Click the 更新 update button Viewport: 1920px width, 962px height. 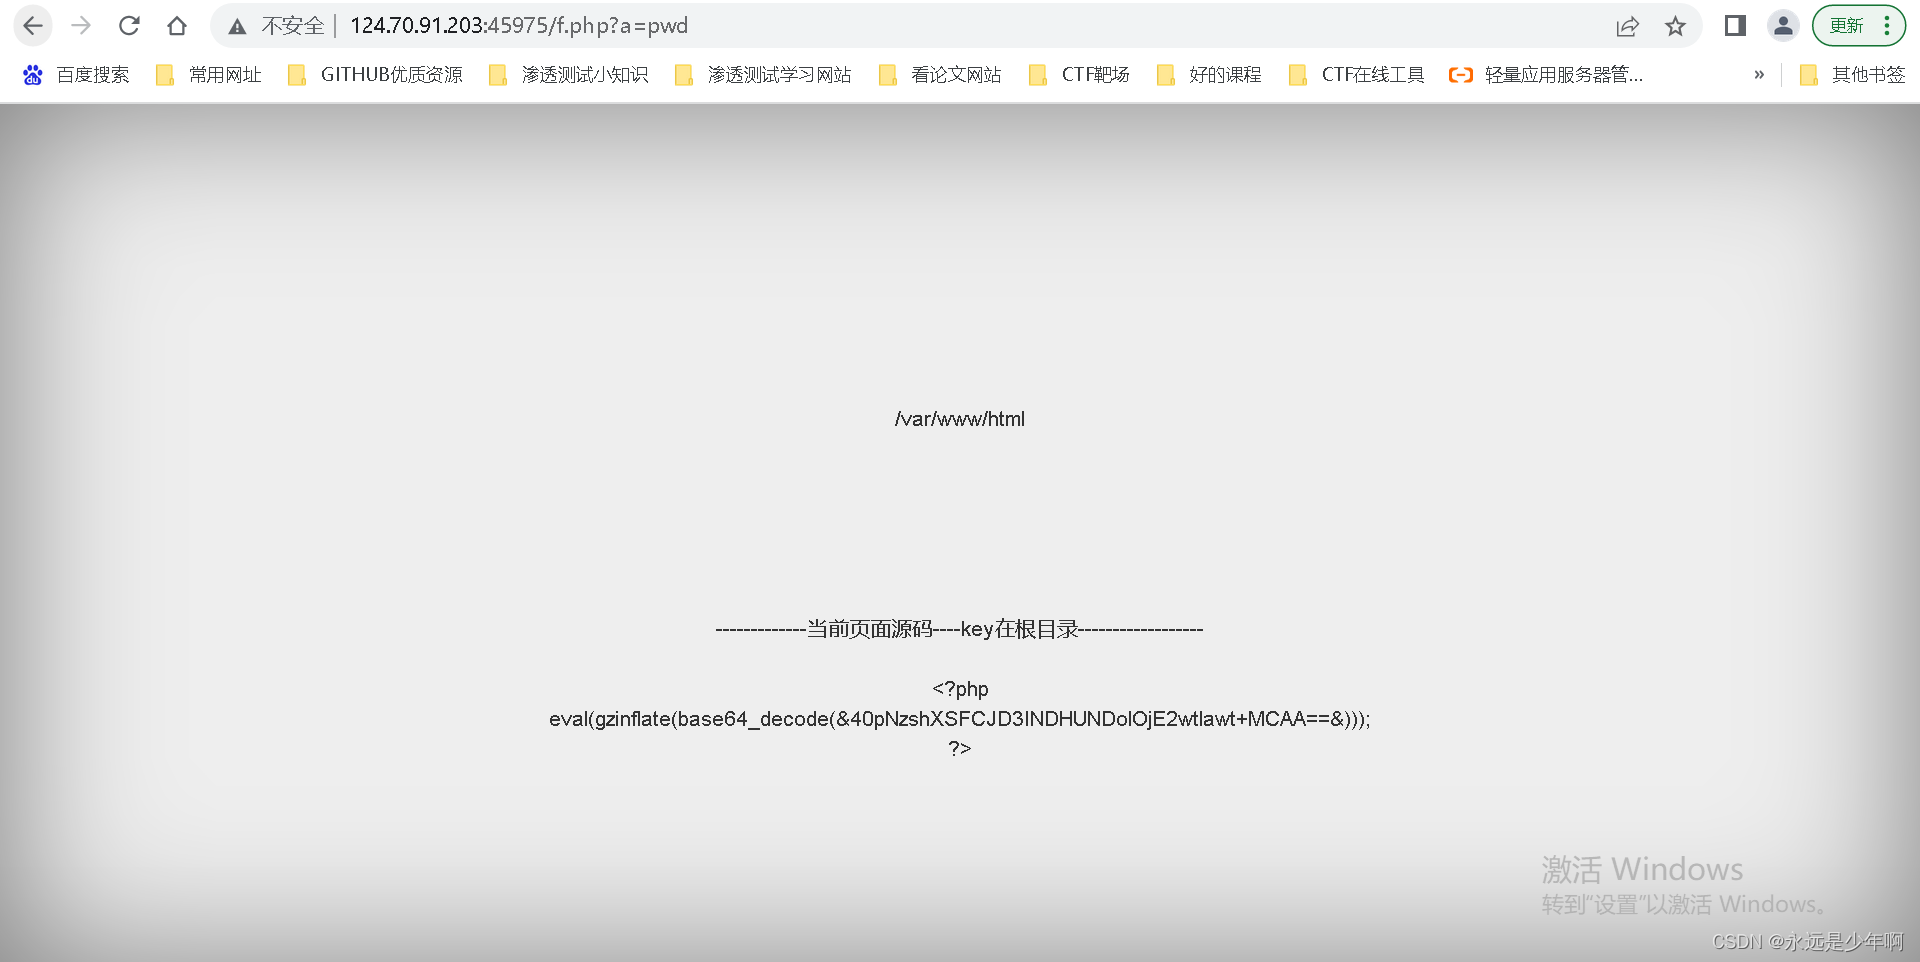pos(1846,26)
